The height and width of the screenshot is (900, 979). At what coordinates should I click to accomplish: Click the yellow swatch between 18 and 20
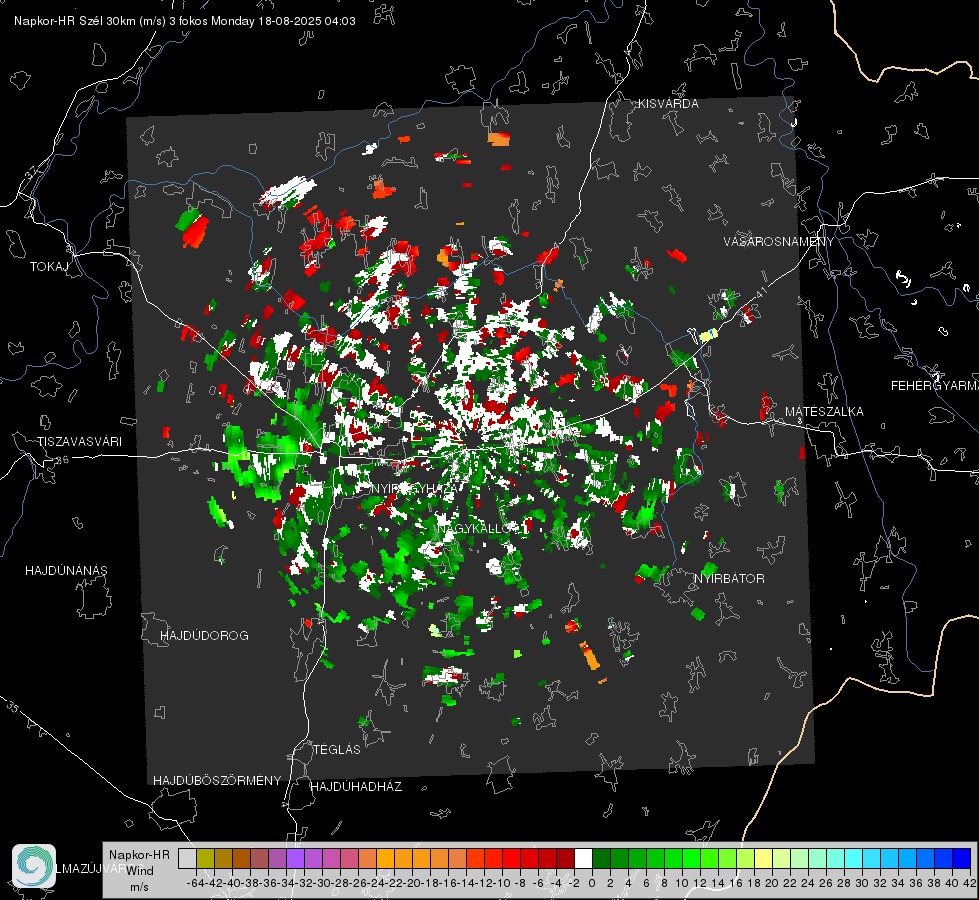[763, 859]
